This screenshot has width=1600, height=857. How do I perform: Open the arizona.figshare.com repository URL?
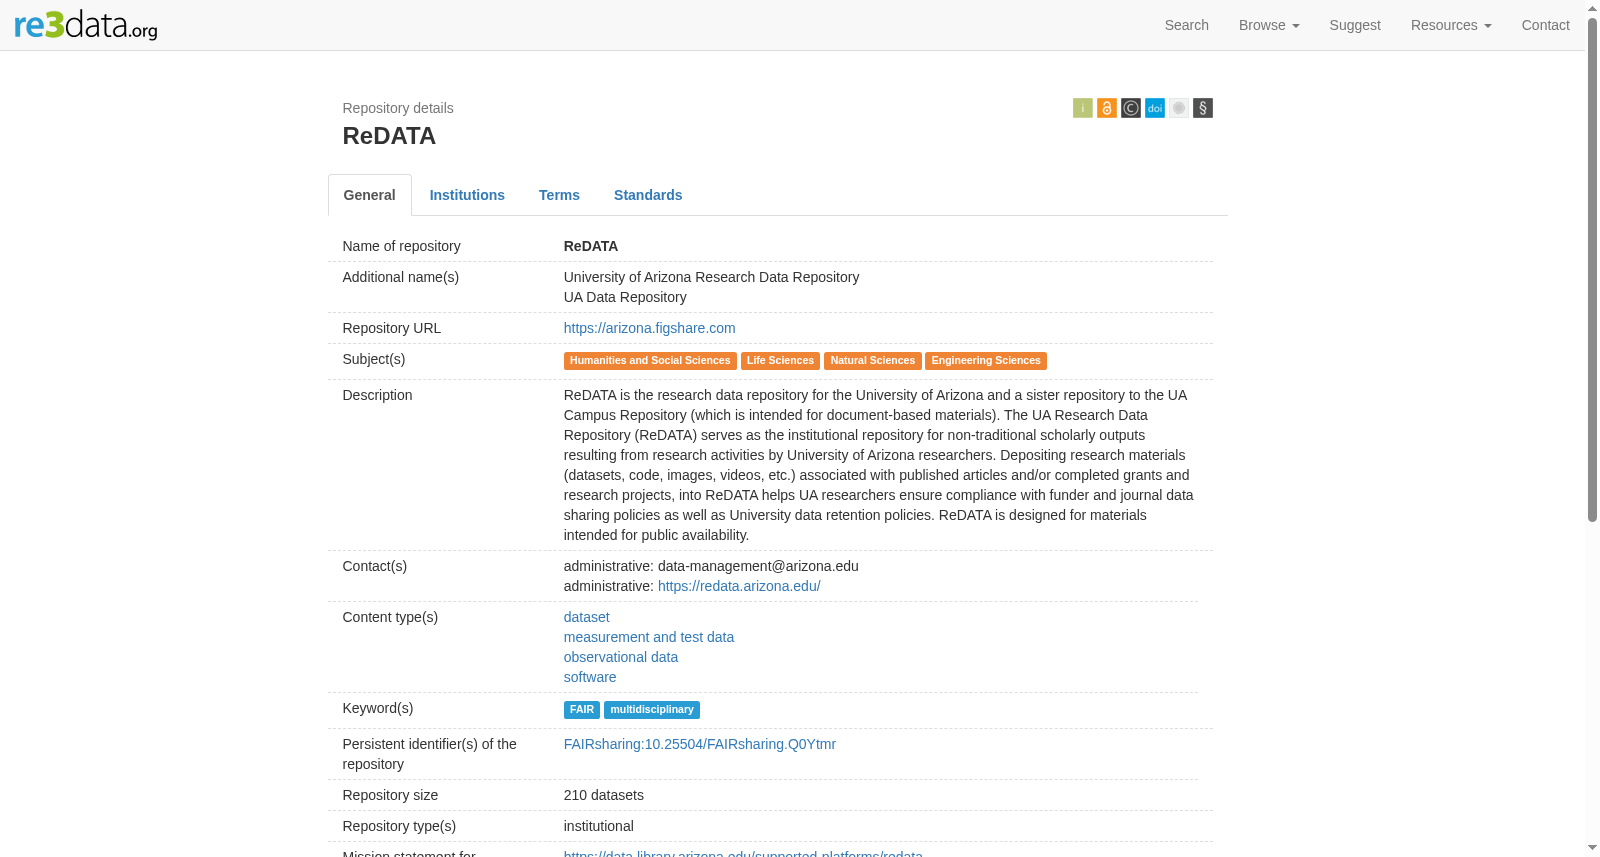pos(649,328)
